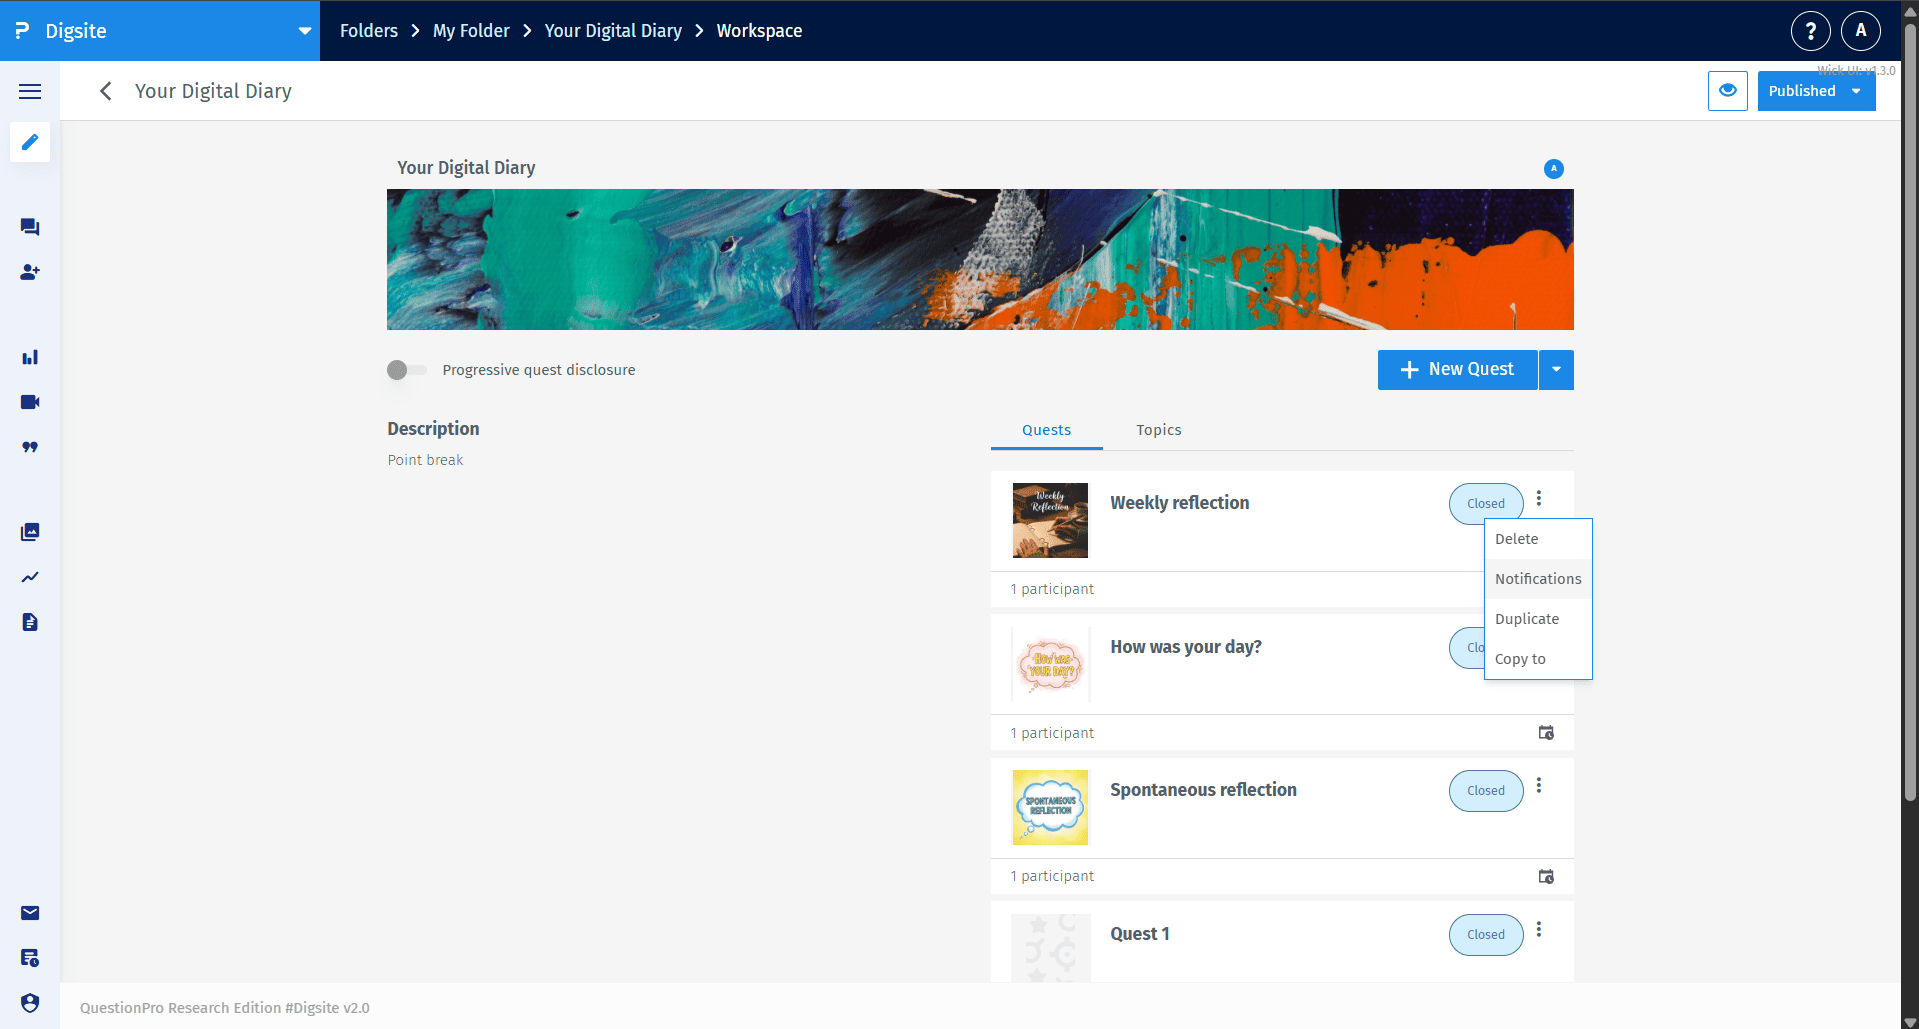This screenshot has width=1919, height=1029.
Task: Open the Closed status of Weekly reflection
Action: [1486, 504]
